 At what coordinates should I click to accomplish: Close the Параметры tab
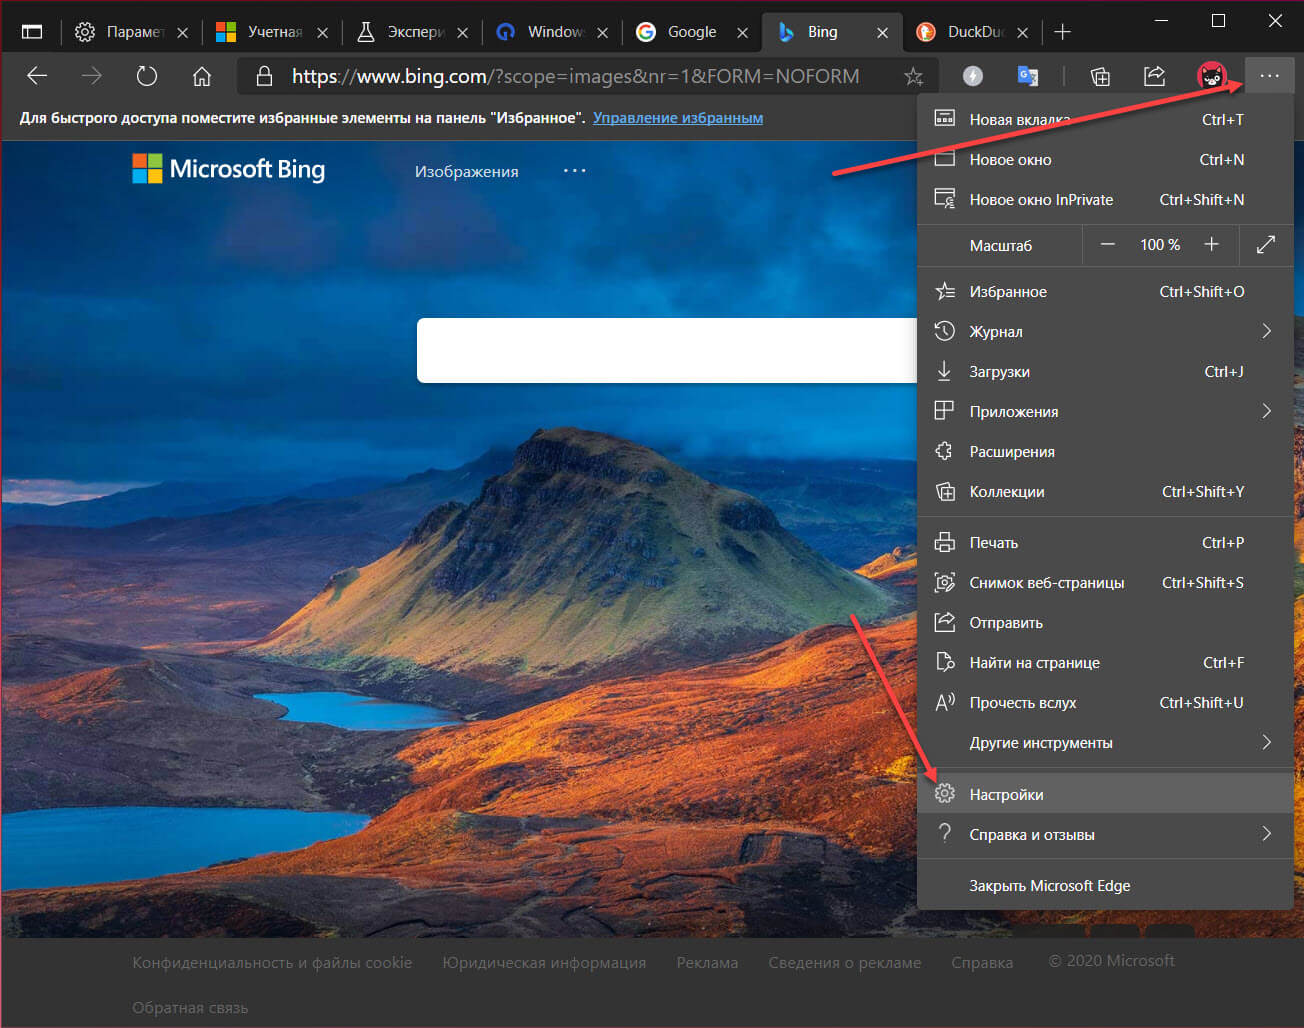[182, 32]
